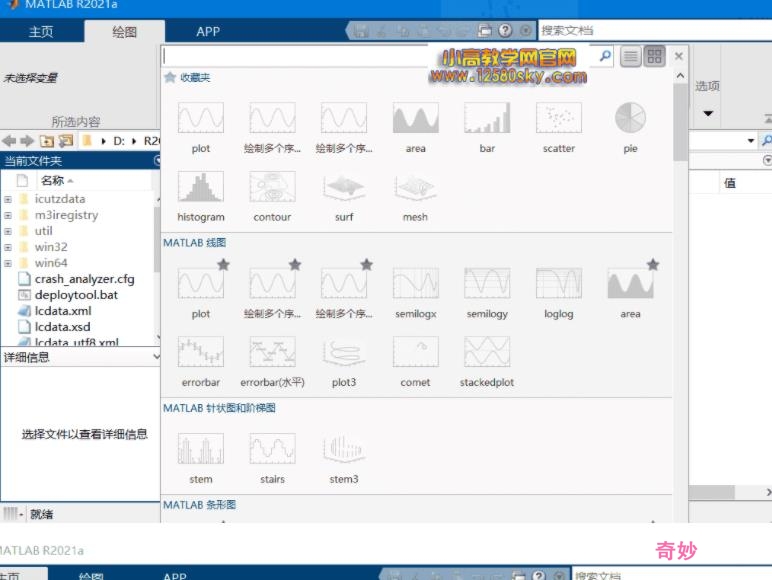Screen dimensions: 772x580
Task: Select the errorbar plot type
Action: coord(200,361)
